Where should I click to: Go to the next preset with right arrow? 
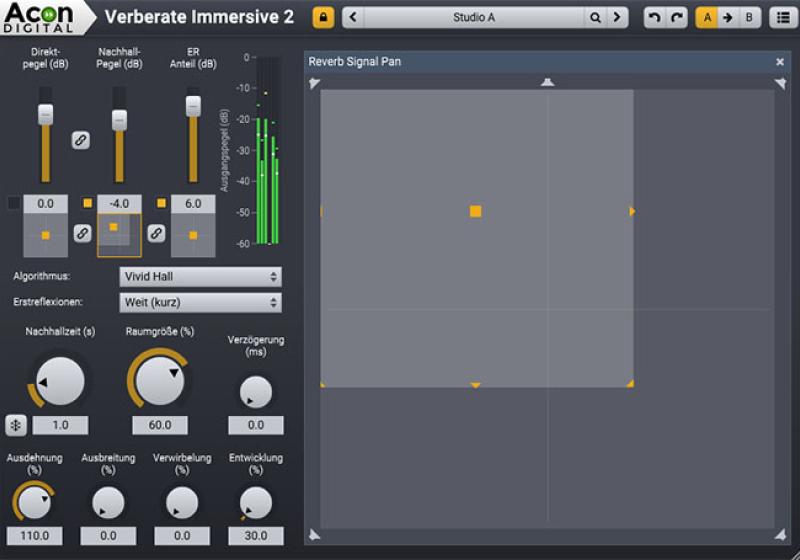pyautogui.click(x=618, y=17)
